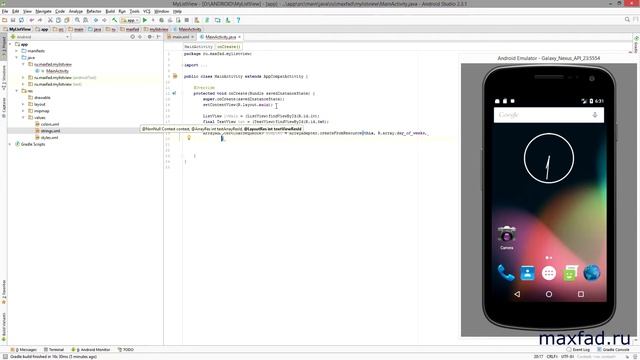
Task: Expand Gradle Scripts node
Action: (x=10, y=144)
